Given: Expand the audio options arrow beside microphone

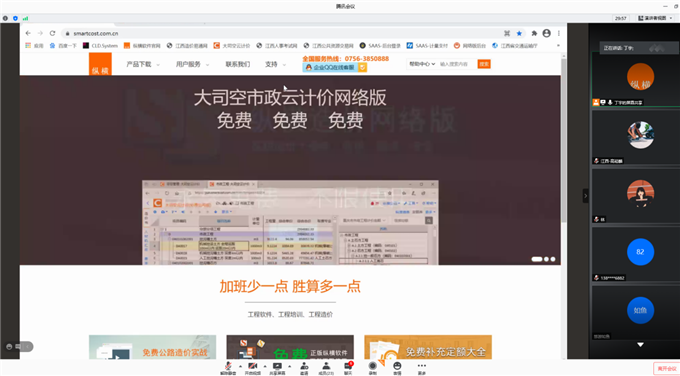Looking at the screenshot, I should point(240,366).
